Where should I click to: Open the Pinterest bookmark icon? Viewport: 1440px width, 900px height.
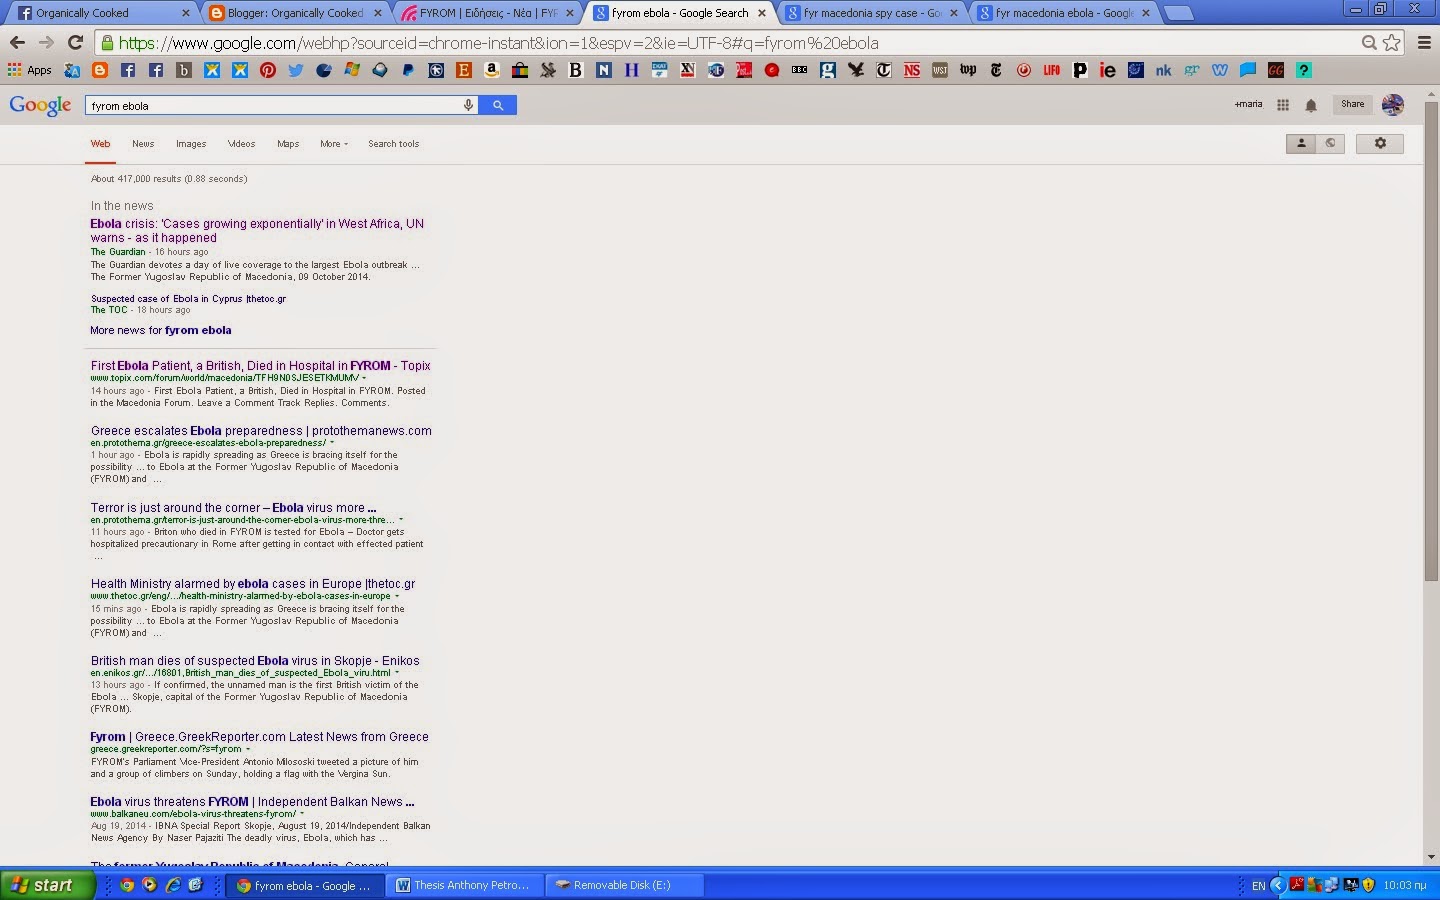268,70
